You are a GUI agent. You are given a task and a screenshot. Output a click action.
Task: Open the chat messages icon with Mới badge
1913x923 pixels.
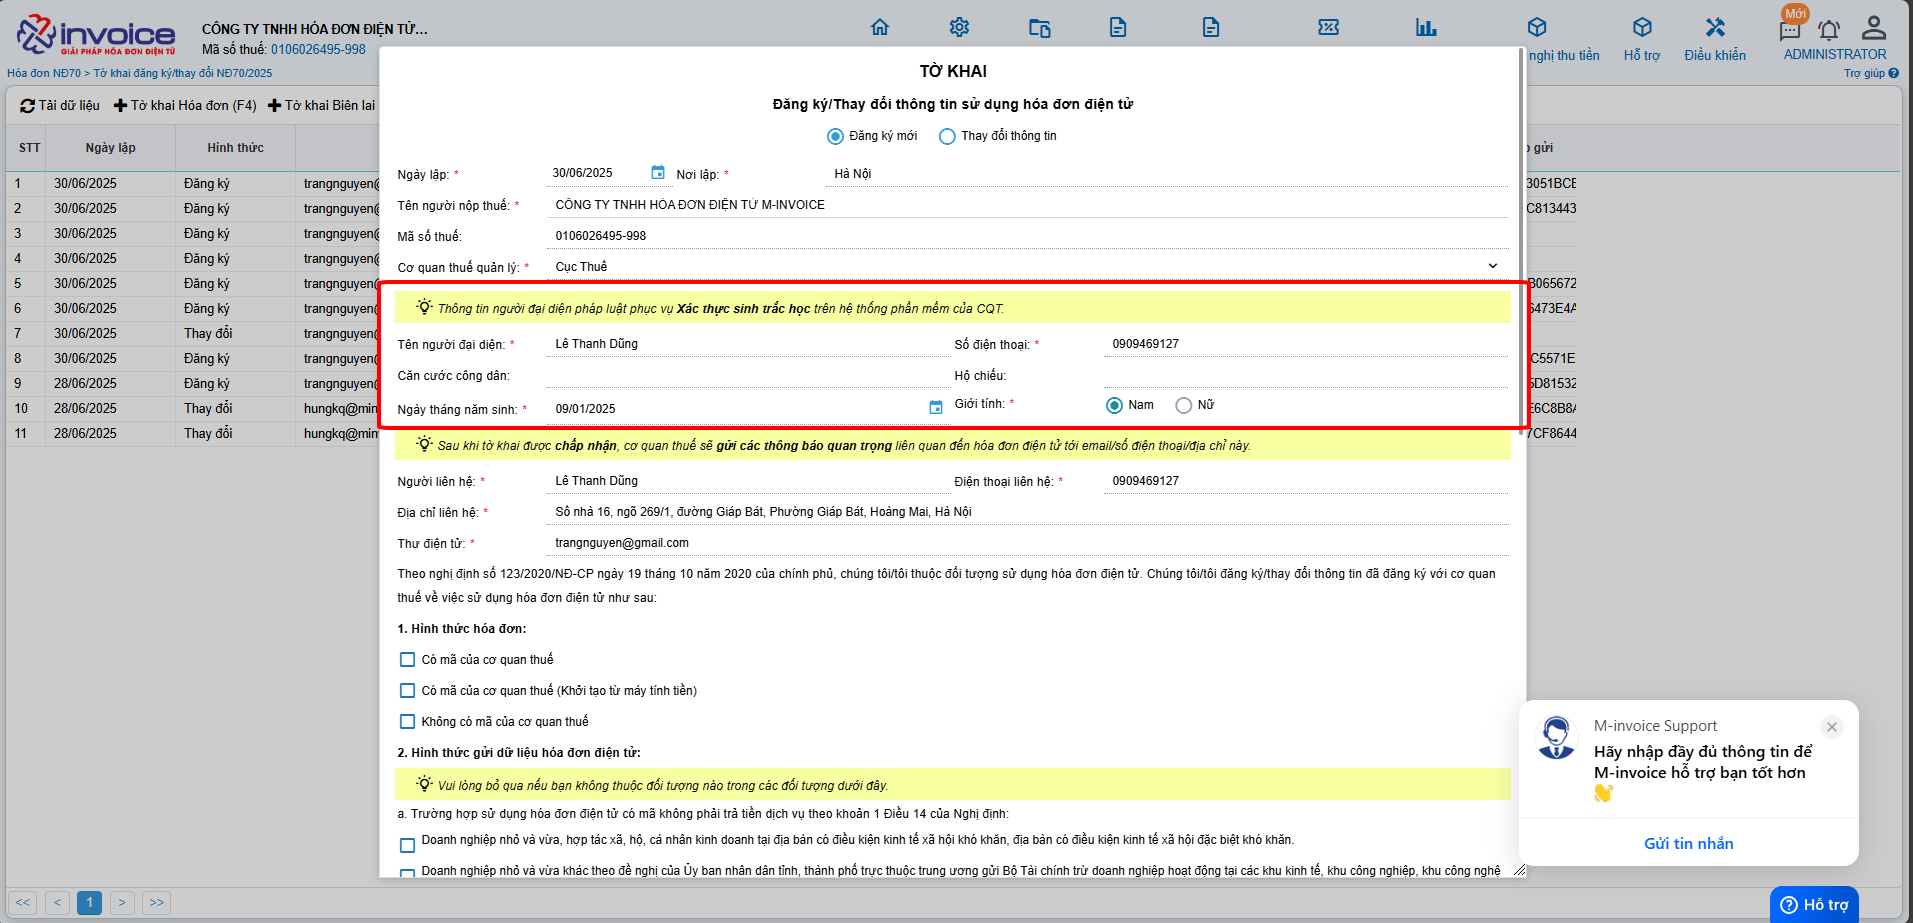(x=1790, y=30)
